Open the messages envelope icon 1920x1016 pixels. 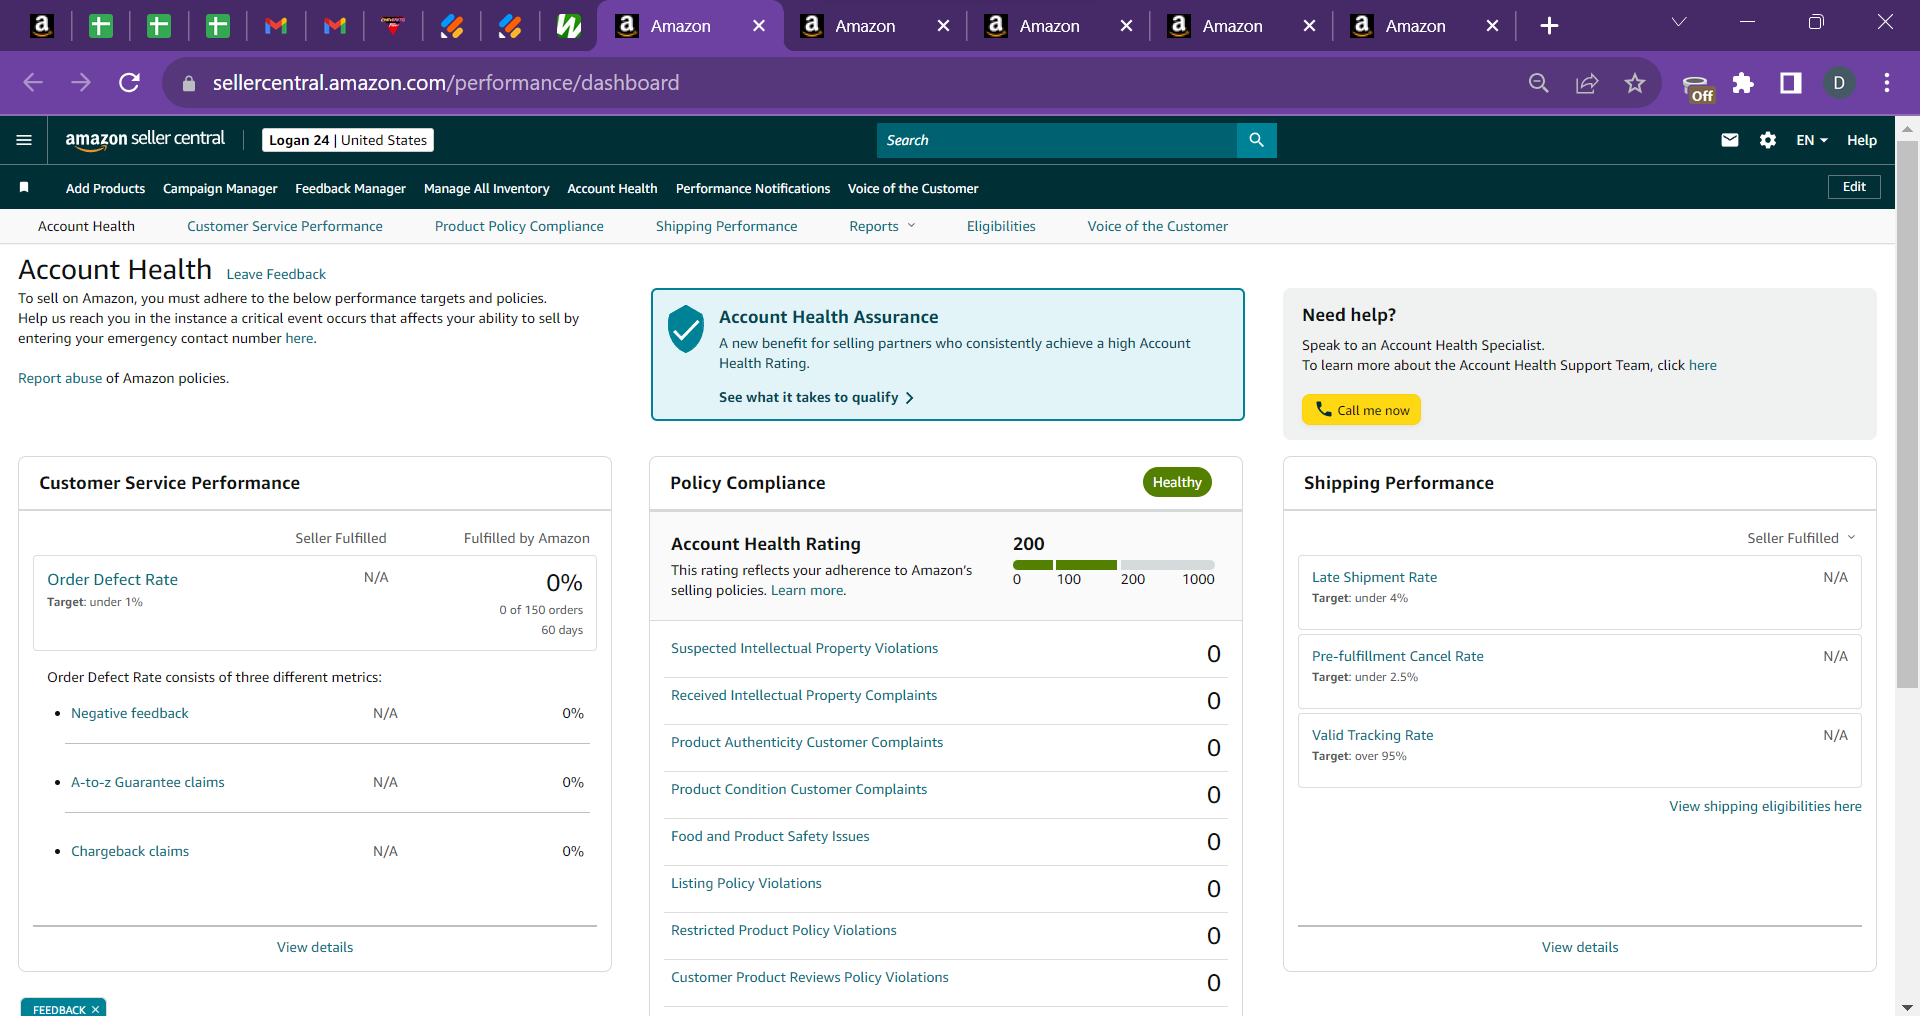[x=1730, y=140]
